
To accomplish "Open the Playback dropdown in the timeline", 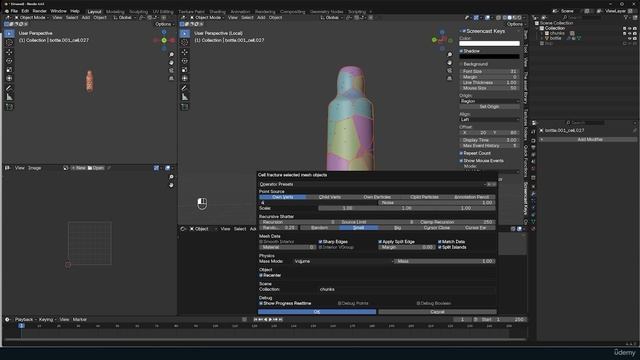I will coord(25,320).
